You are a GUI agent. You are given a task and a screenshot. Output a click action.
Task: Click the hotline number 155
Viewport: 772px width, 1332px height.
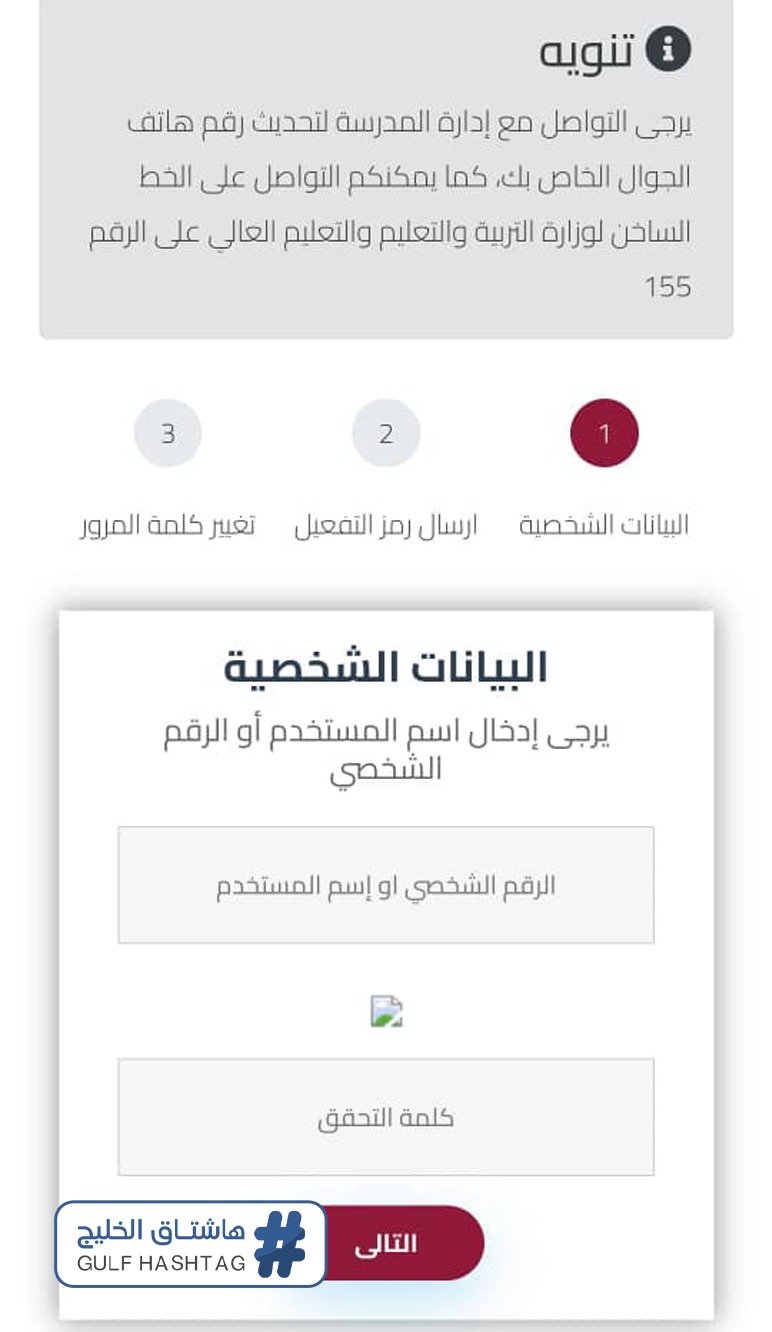tap(667, 287)
